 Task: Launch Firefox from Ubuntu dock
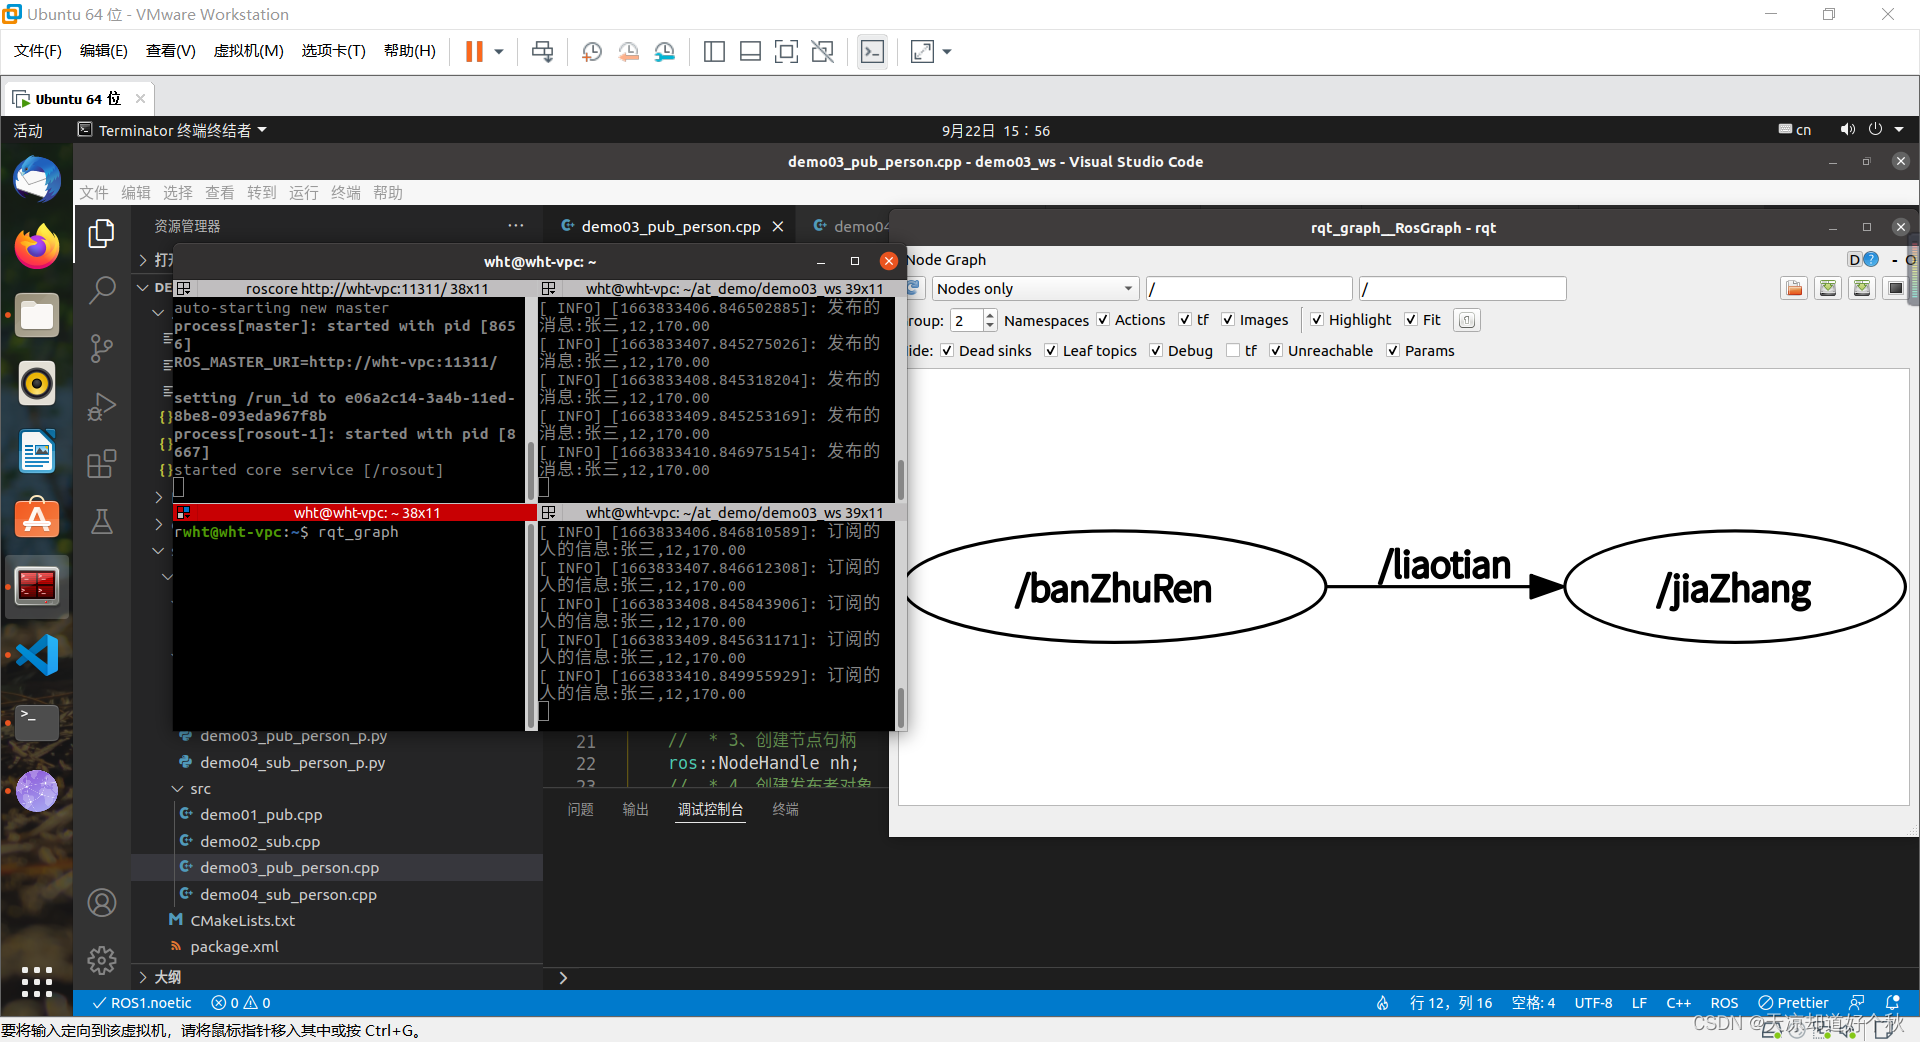37,246
